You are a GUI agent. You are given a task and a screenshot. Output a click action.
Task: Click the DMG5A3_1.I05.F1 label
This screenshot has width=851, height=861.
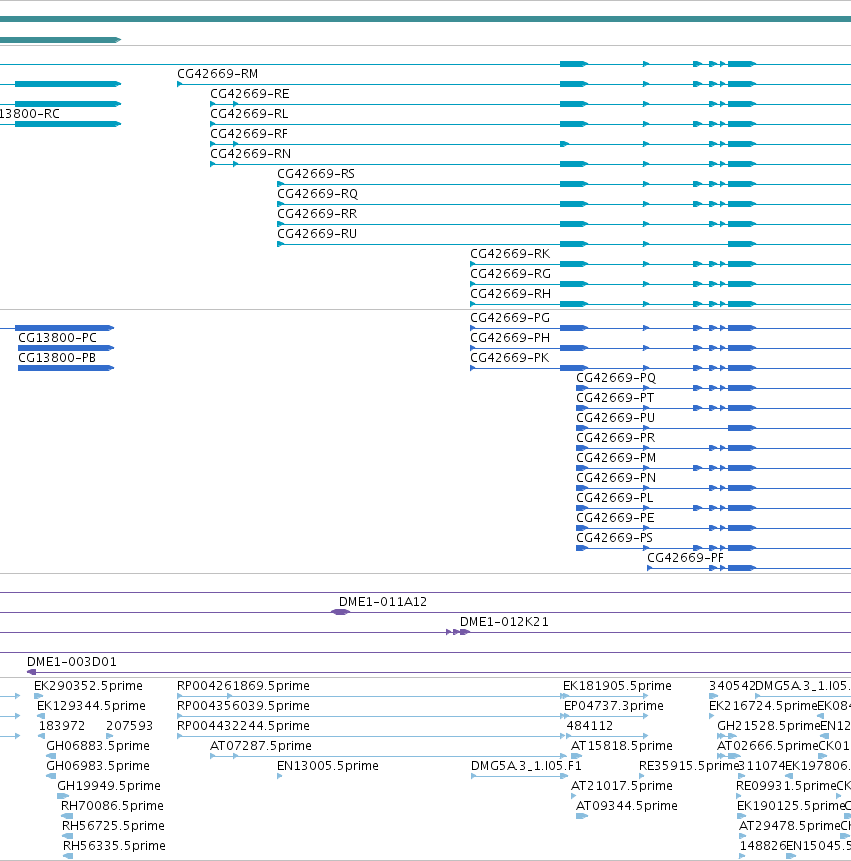coord(526,766)
